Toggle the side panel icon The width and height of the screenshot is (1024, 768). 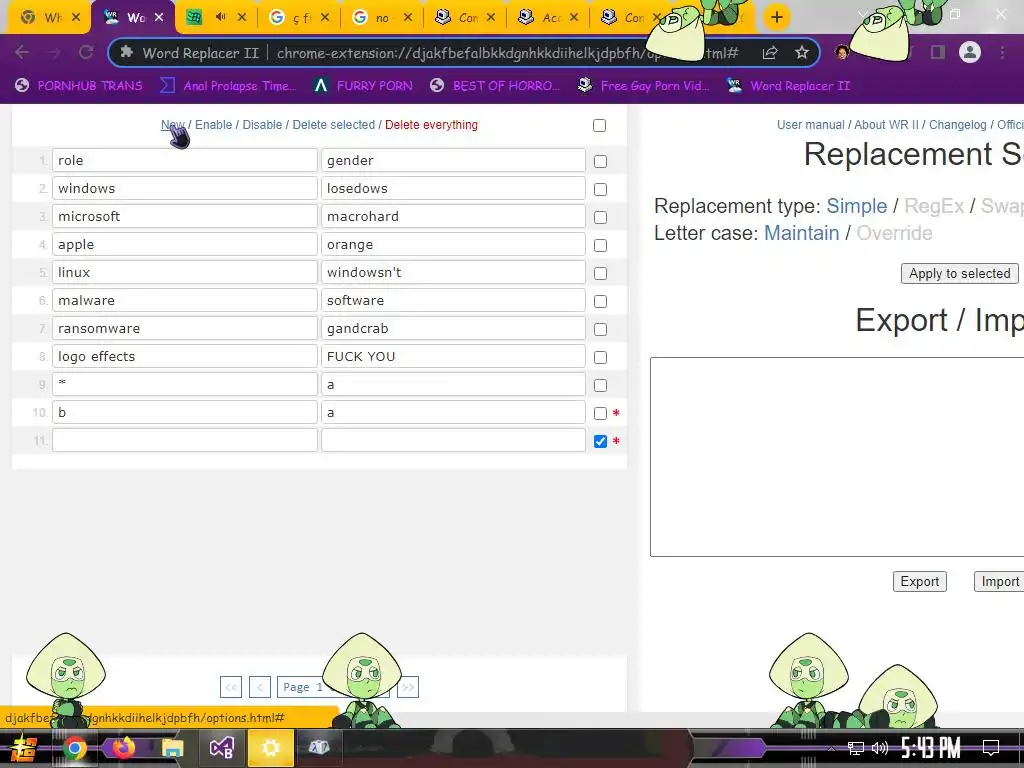(x=938, y=52)
